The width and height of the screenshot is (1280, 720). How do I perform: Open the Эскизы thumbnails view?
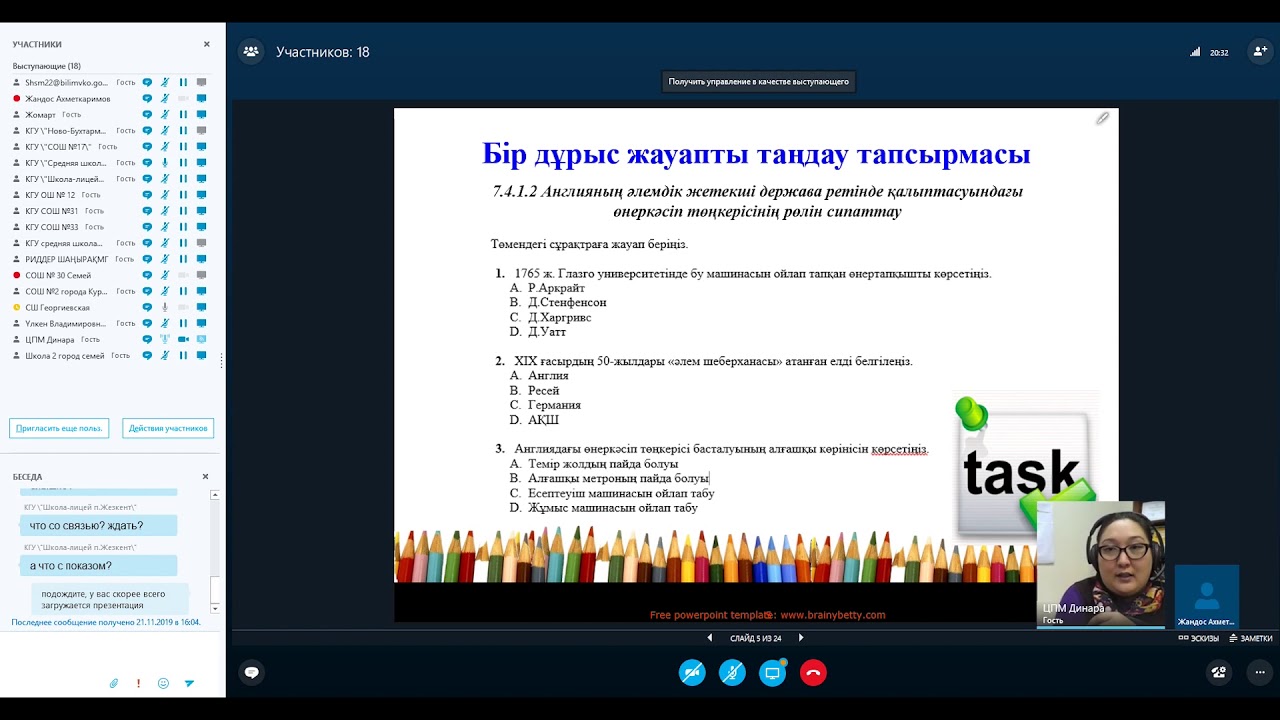tap(1199, 638)
